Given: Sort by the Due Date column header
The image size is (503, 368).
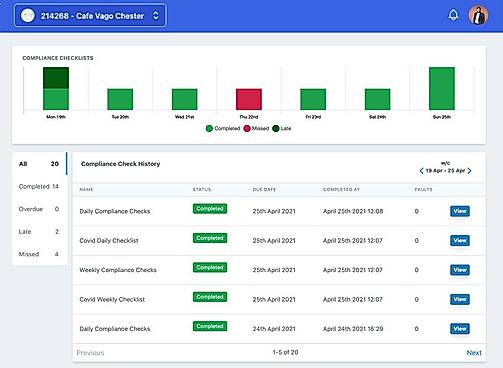Looking at the screenshot, I should tap(264, 189).
